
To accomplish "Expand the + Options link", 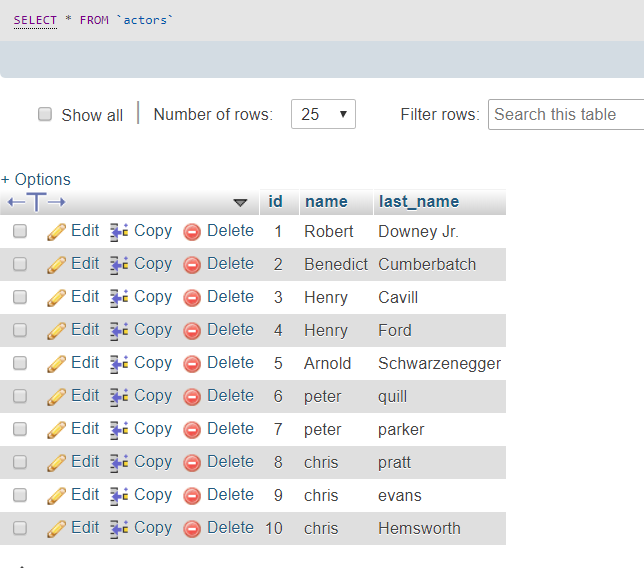I will click(36, 179).
